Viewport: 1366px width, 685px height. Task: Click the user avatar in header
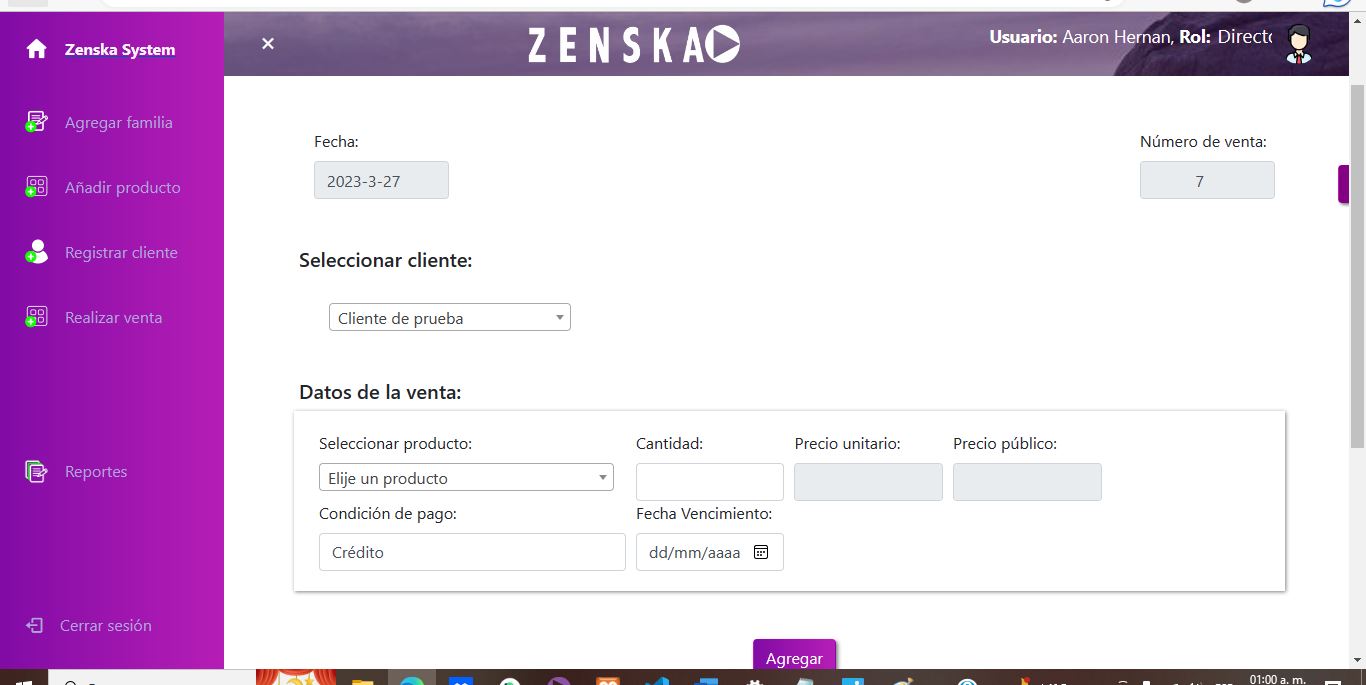coord(1298,44)
